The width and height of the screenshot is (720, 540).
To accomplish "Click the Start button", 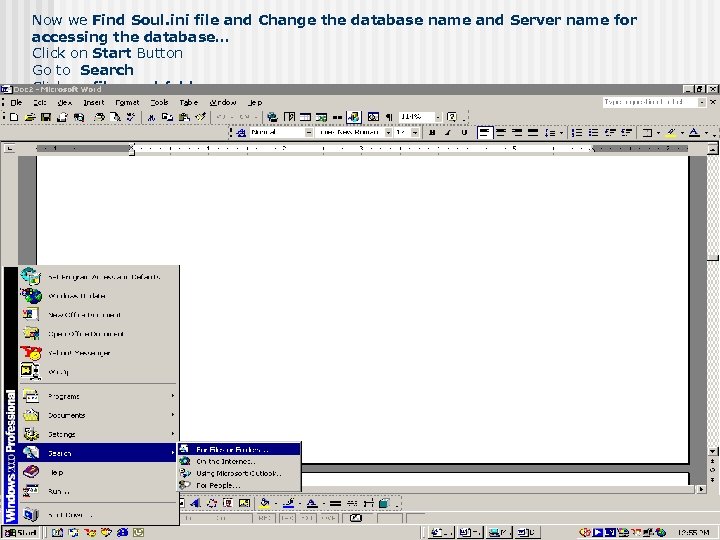I will pyautogui.click(x=21, y=533).
